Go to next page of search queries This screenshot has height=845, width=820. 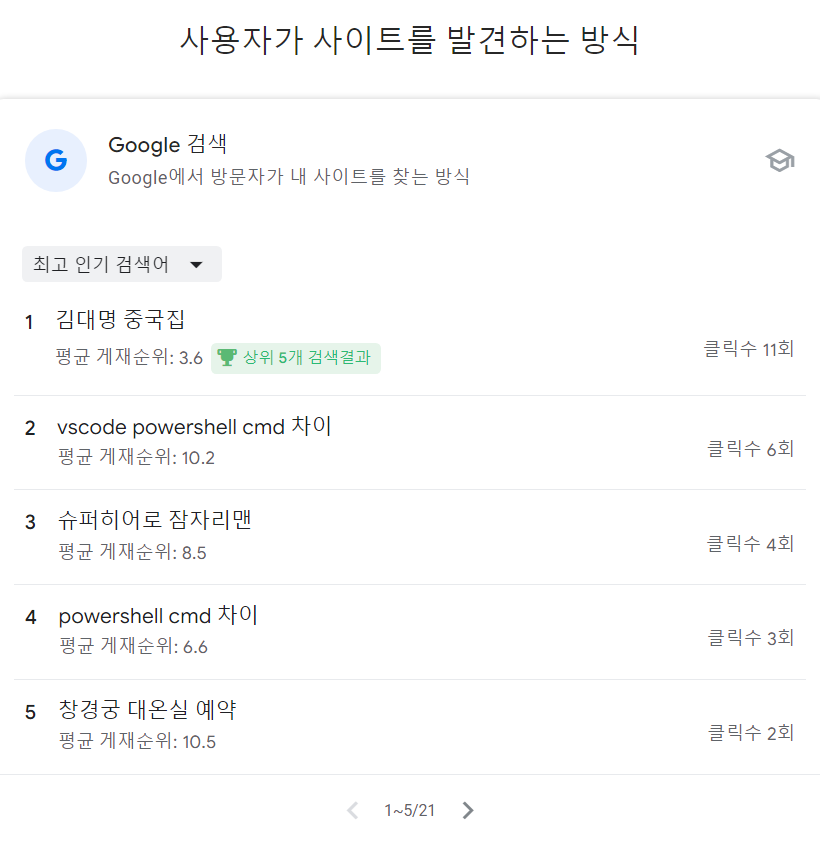pyautogui.click(x=468, y=810)
